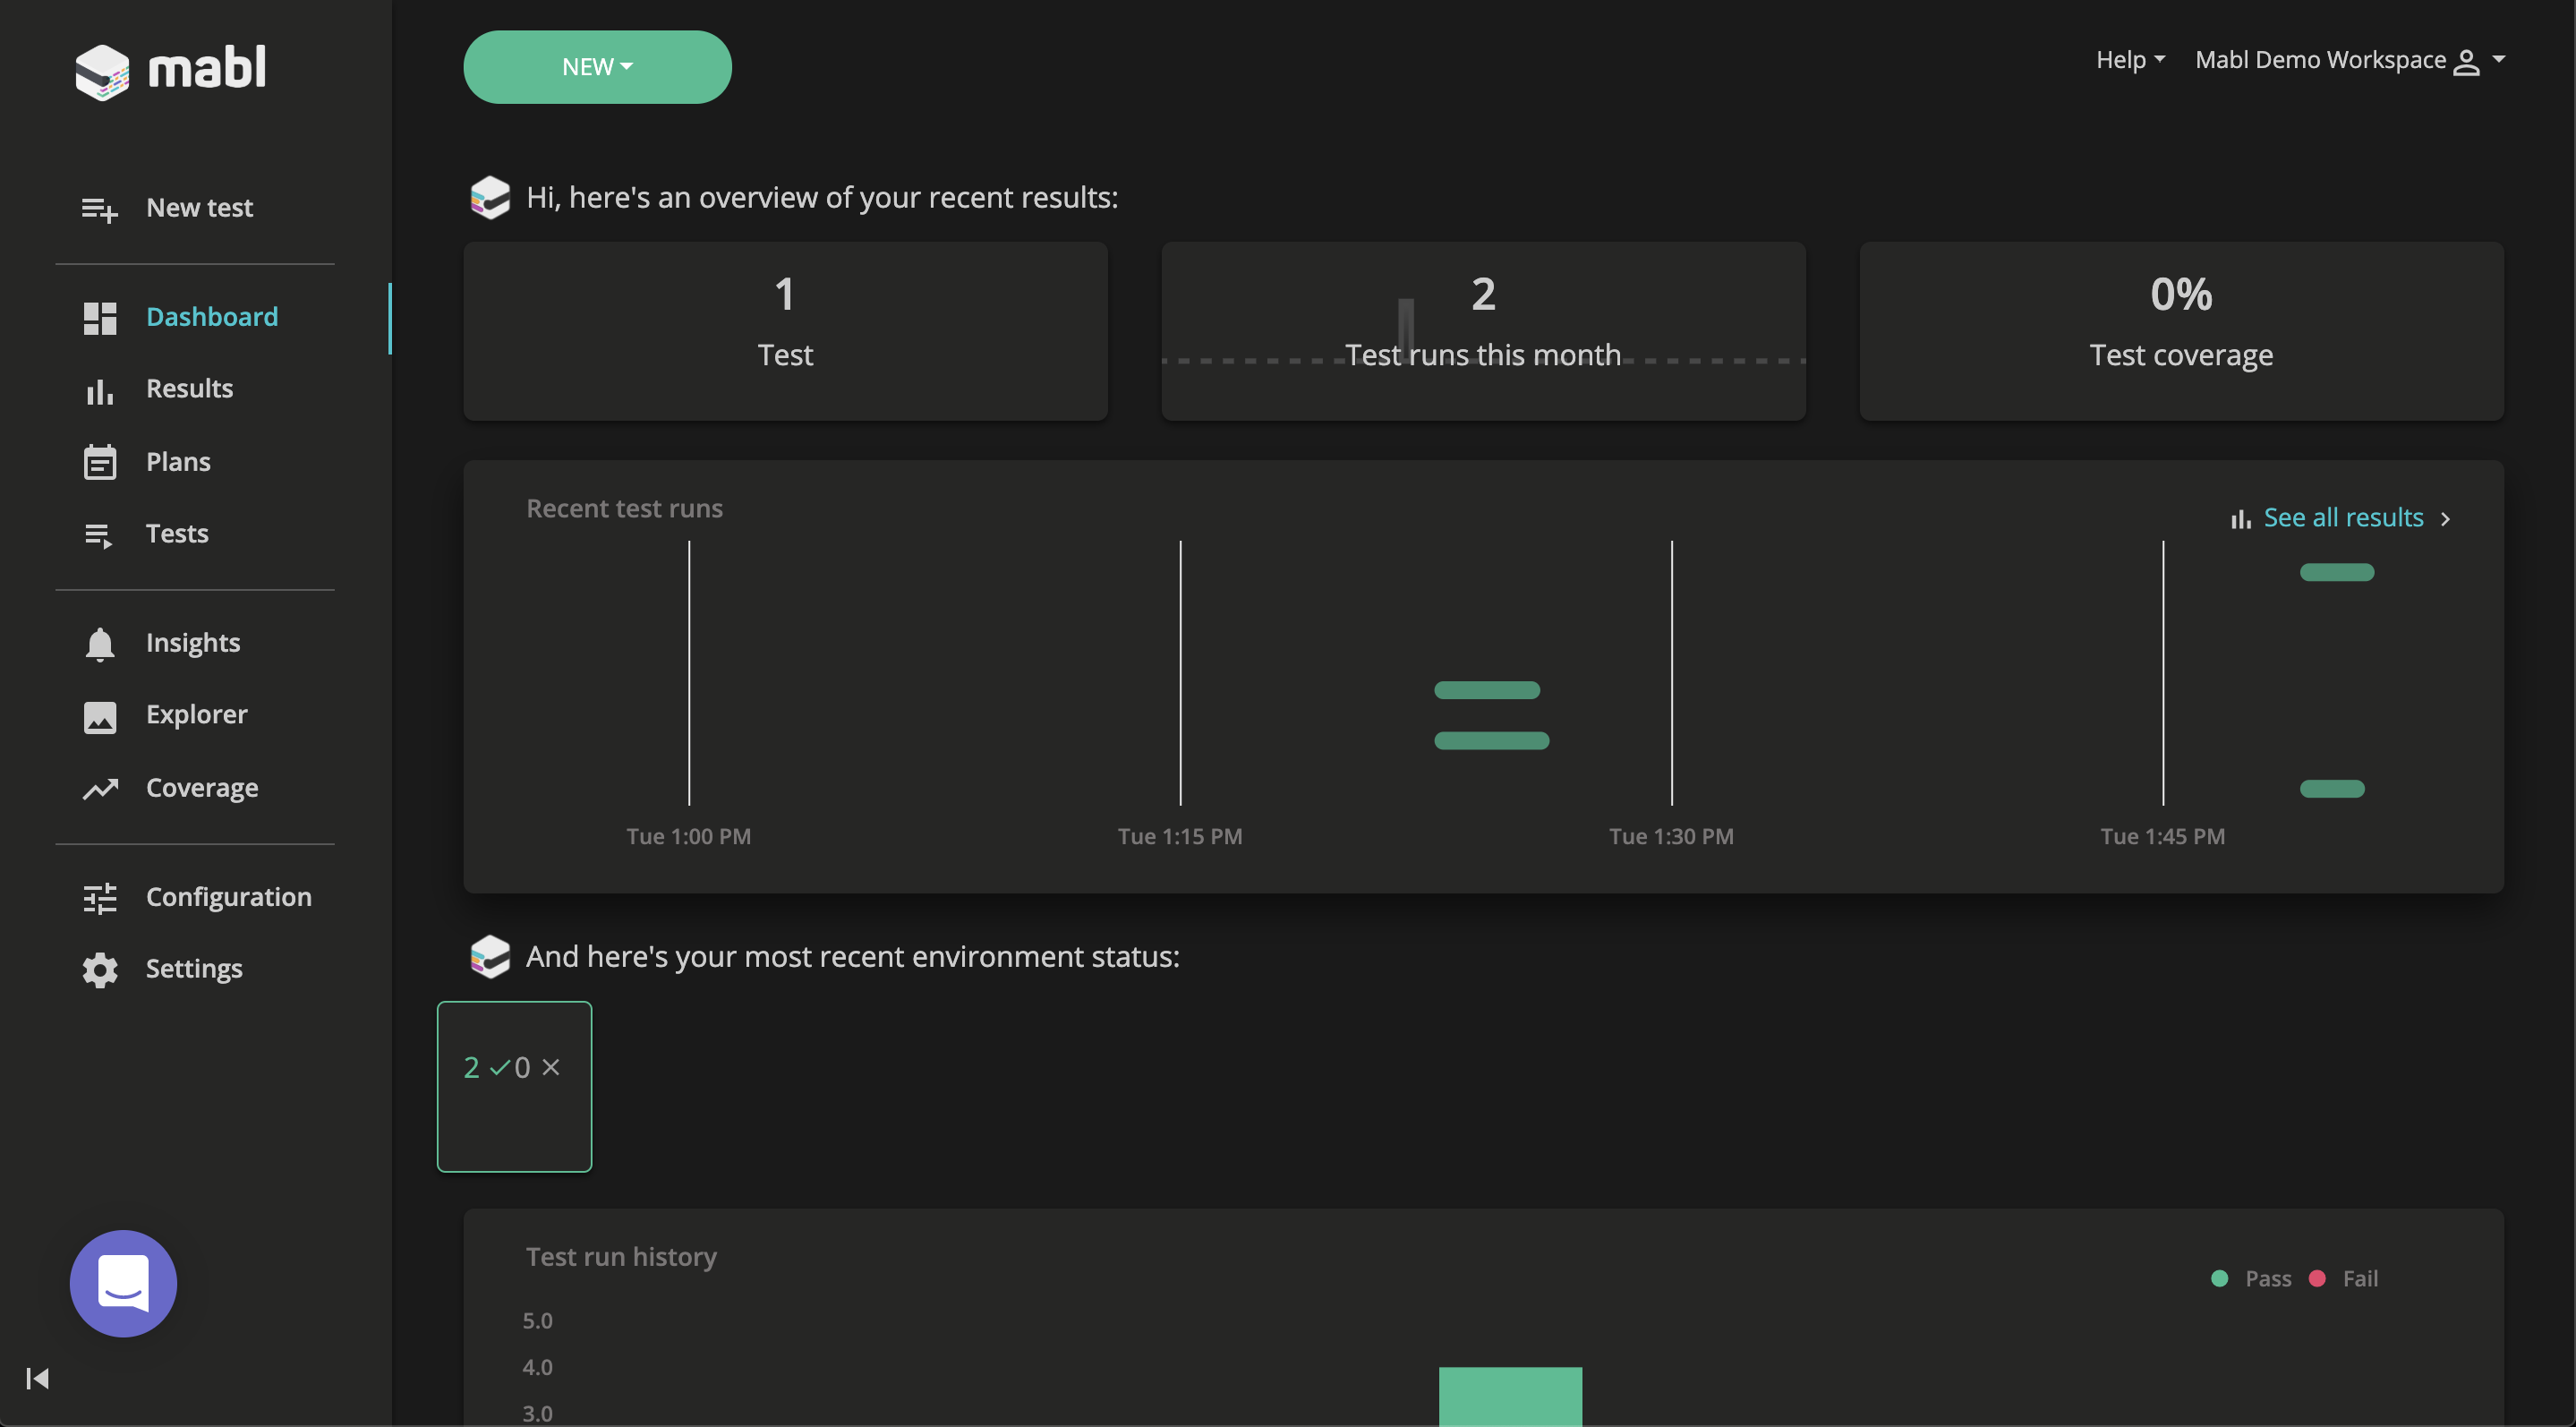Click the 2 passing environment status badge
This screenshot has width=2576, height=1427.
pos(513,1084)
